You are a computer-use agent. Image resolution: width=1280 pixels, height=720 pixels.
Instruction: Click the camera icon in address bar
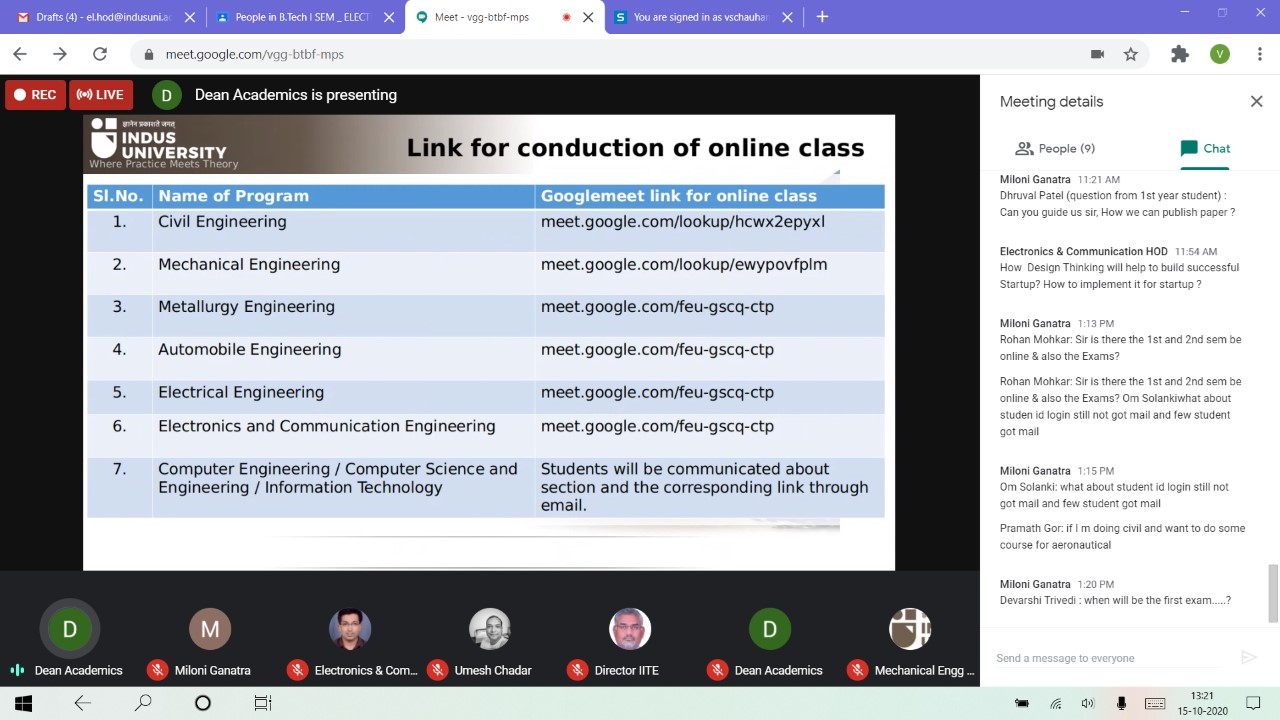tap(1097, 54)
